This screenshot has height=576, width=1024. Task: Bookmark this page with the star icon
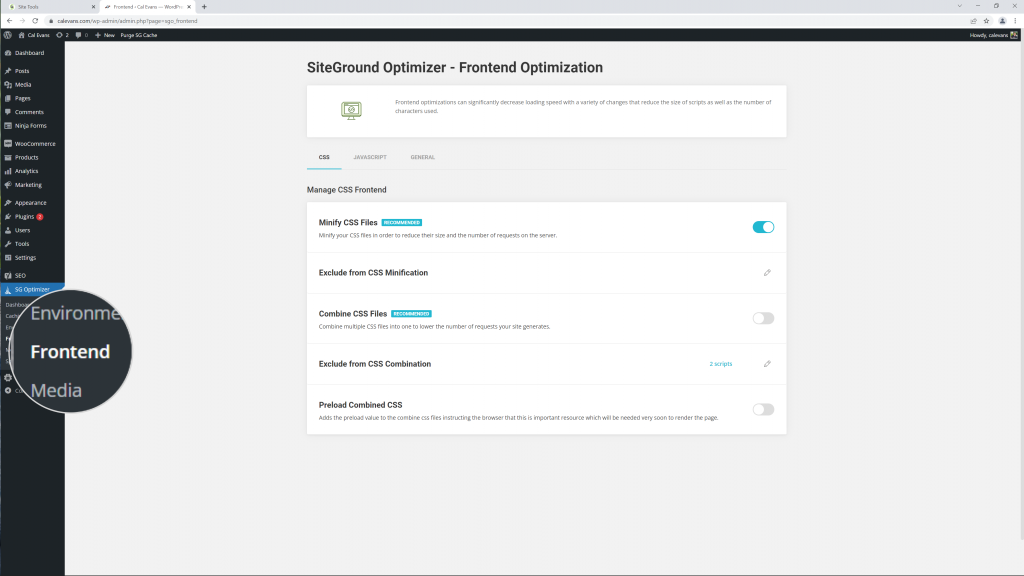[x=987, y=21]
